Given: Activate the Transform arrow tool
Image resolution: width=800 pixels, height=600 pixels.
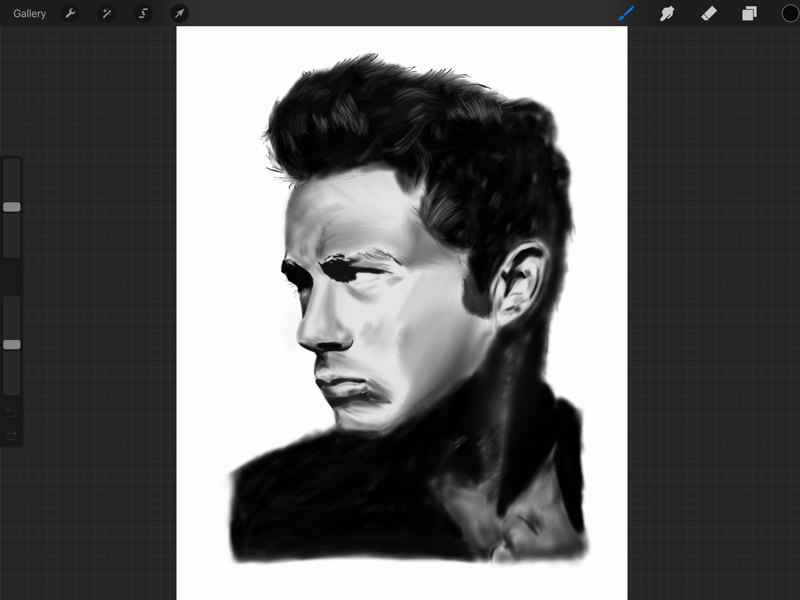Looking at the screenshot, I should [179, 14].
